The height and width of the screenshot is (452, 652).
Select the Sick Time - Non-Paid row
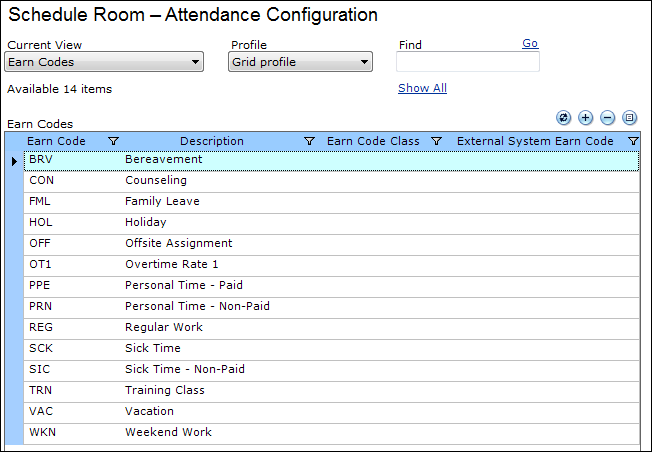[331, 370]
